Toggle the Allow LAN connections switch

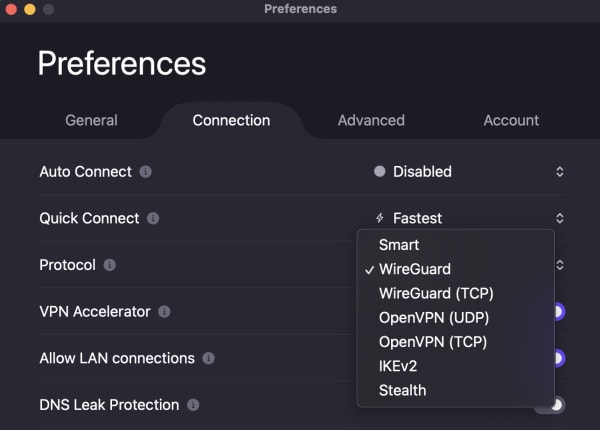pos(558,358)
